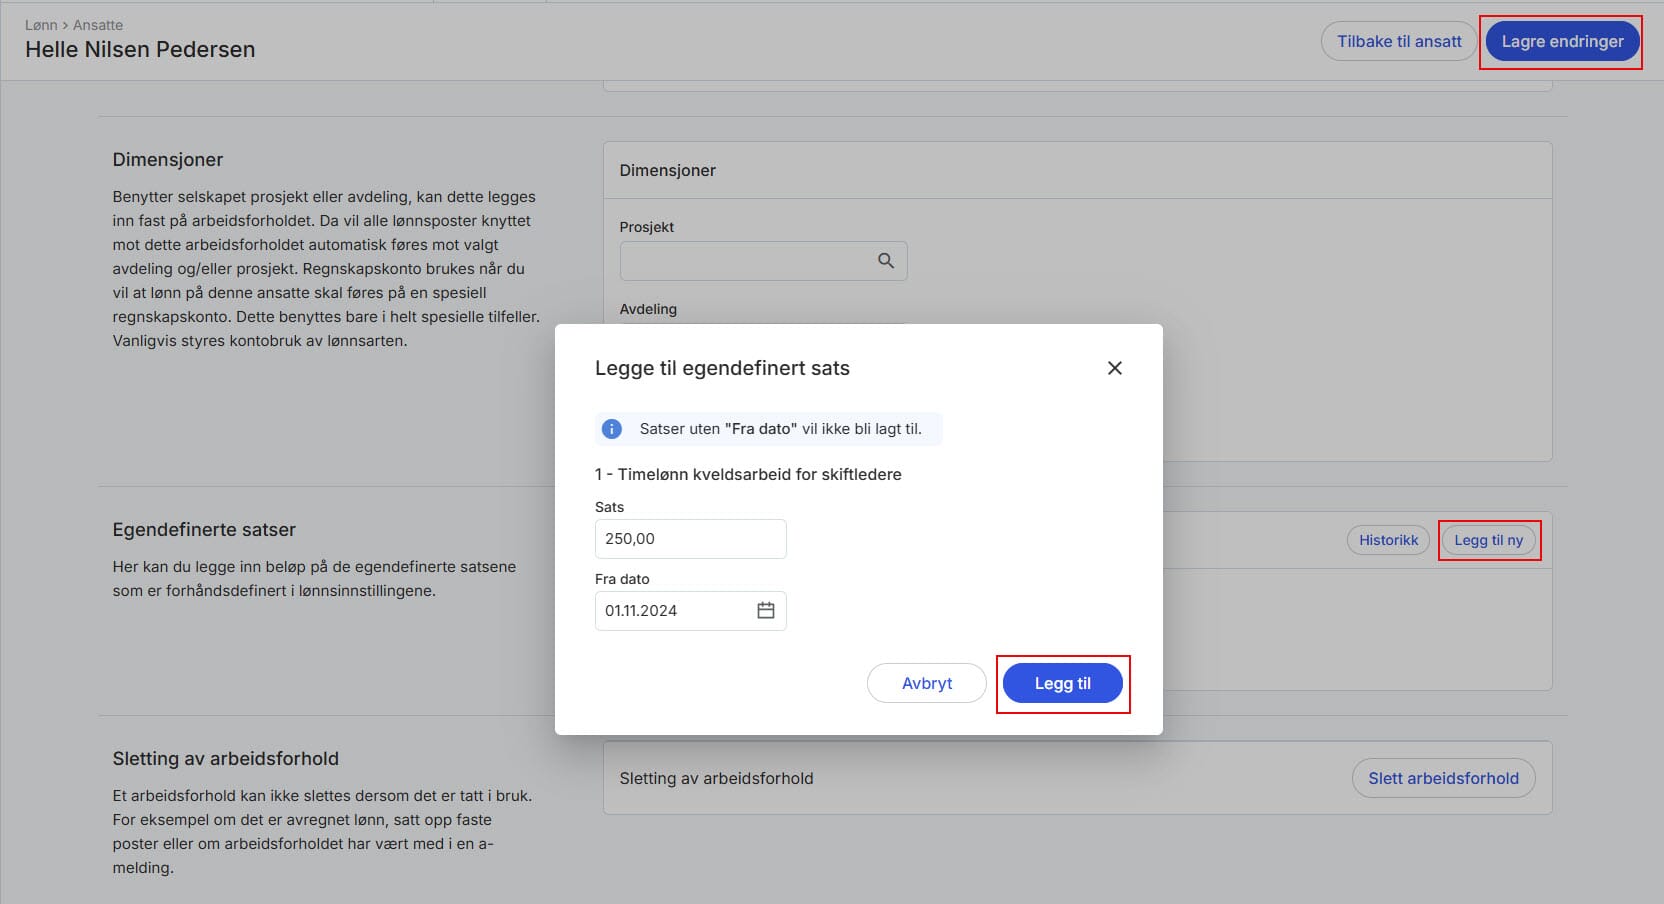Click Slett arbeidsforhold button

pyautogui.click(x=1443, y=778)
